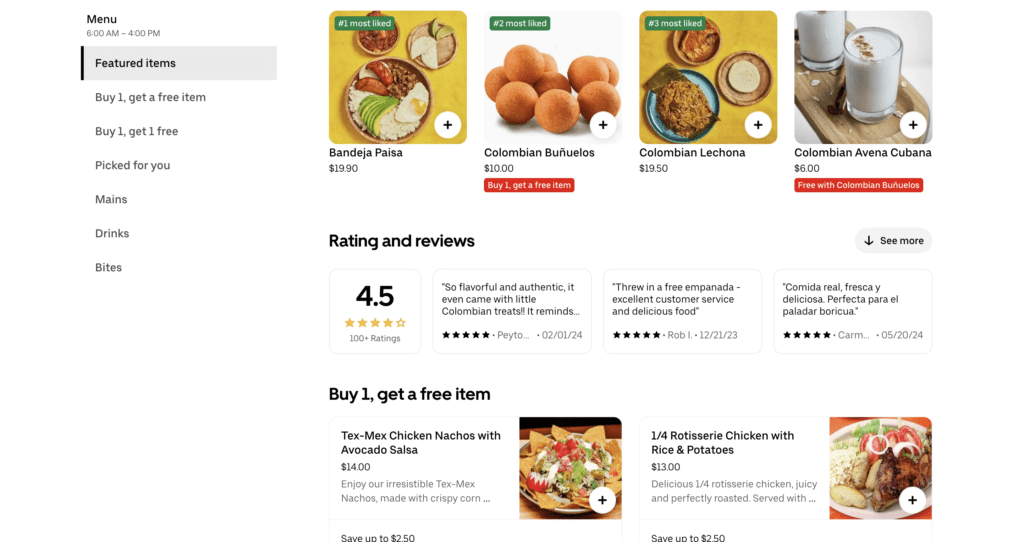Open Picked for you category
This screenshot has height=542, width=1024.
click(132, 165)
